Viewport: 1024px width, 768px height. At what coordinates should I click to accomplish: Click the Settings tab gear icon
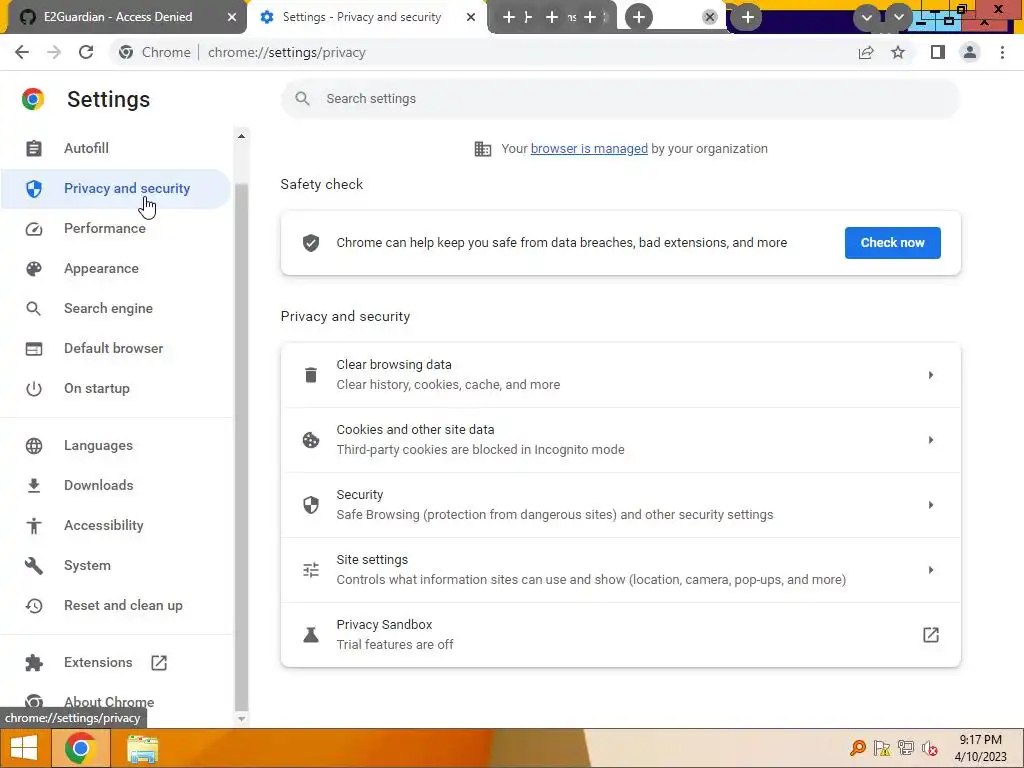[x=266, y=17]
